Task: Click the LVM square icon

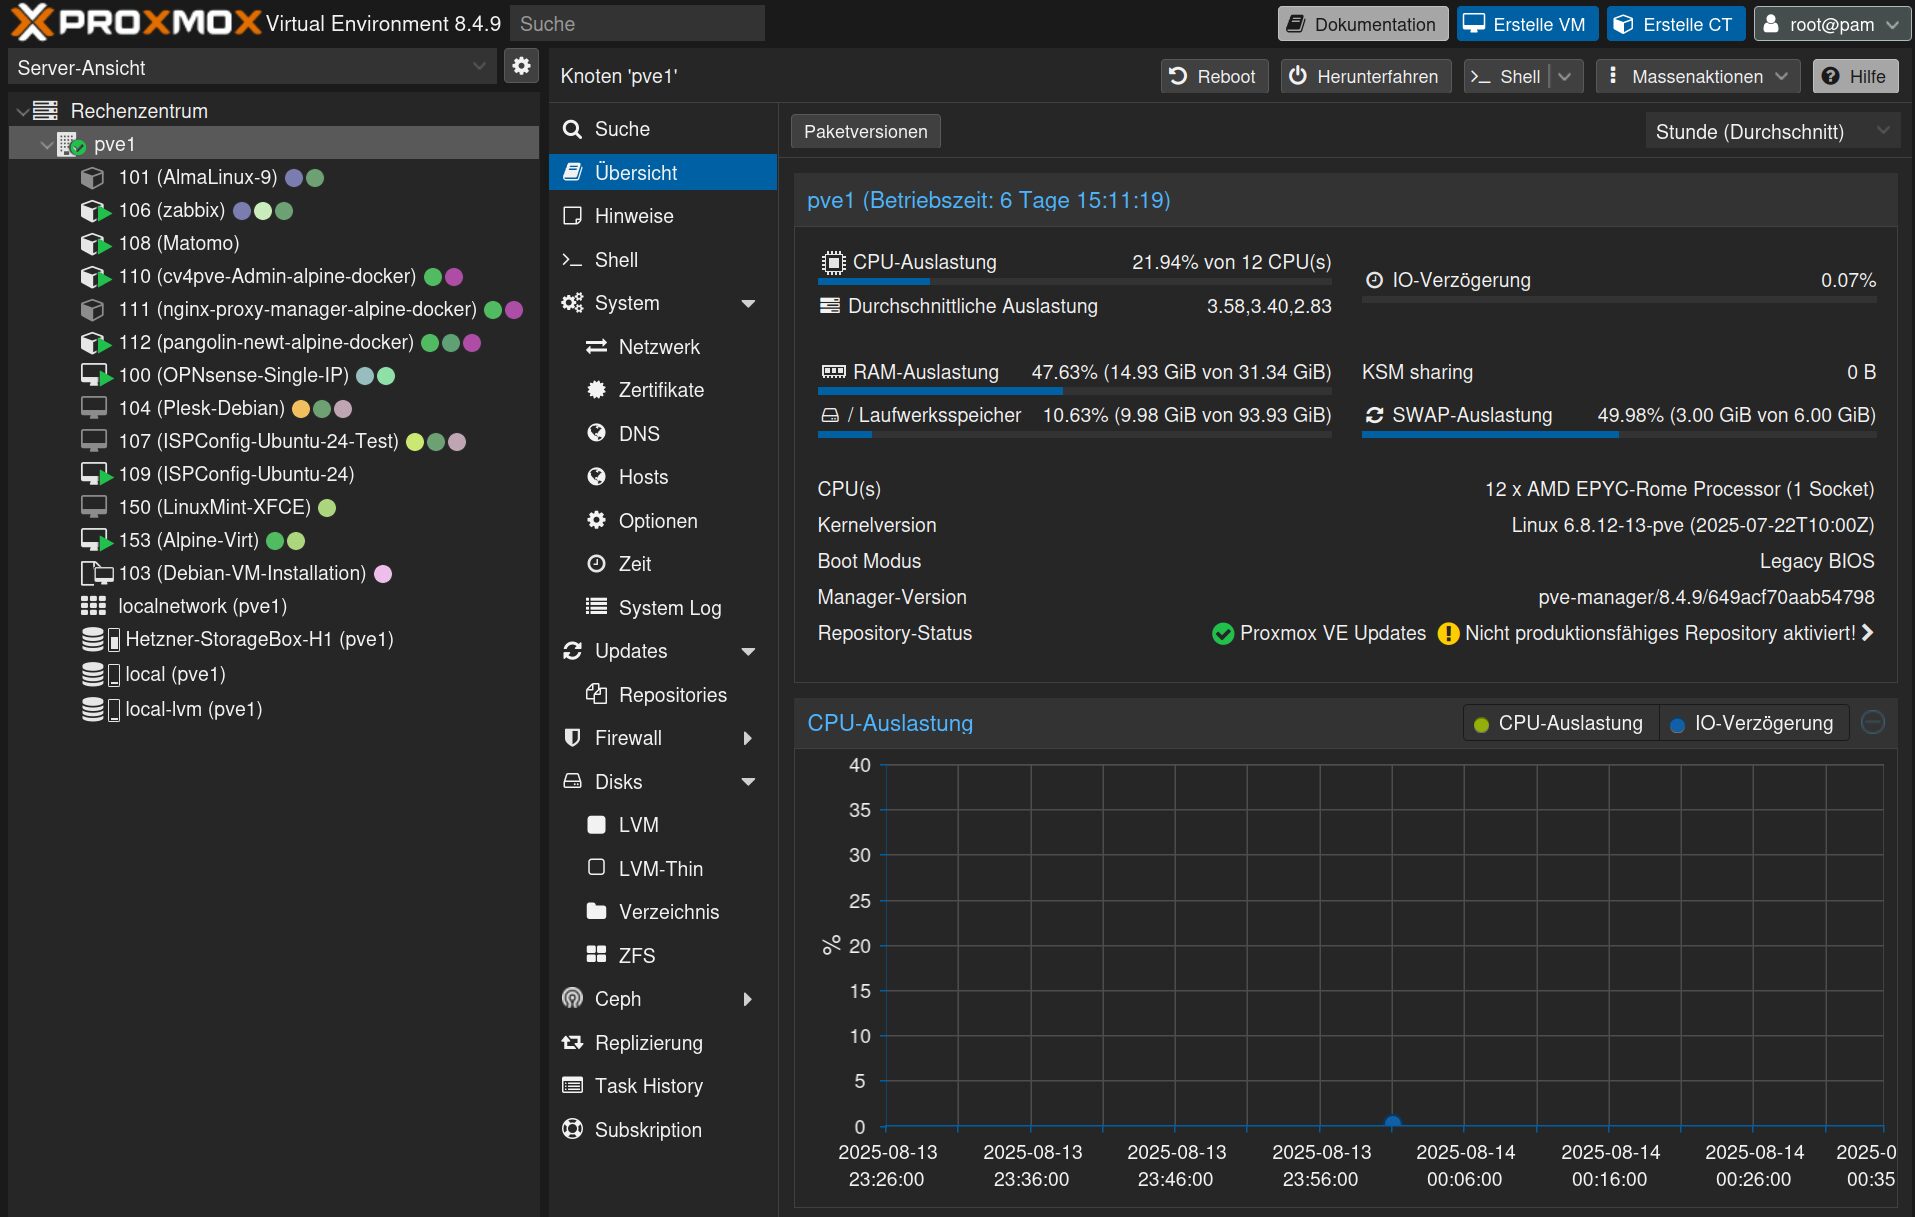Action: pos(596,825)
